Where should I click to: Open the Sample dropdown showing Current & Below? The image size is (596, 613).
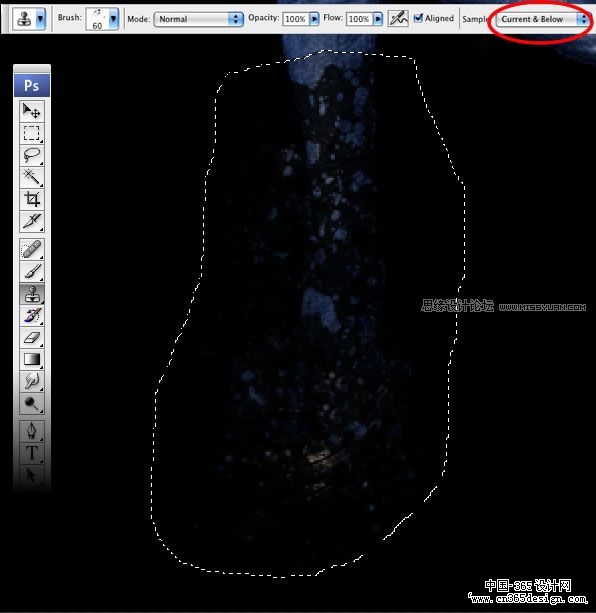(543, 19)
